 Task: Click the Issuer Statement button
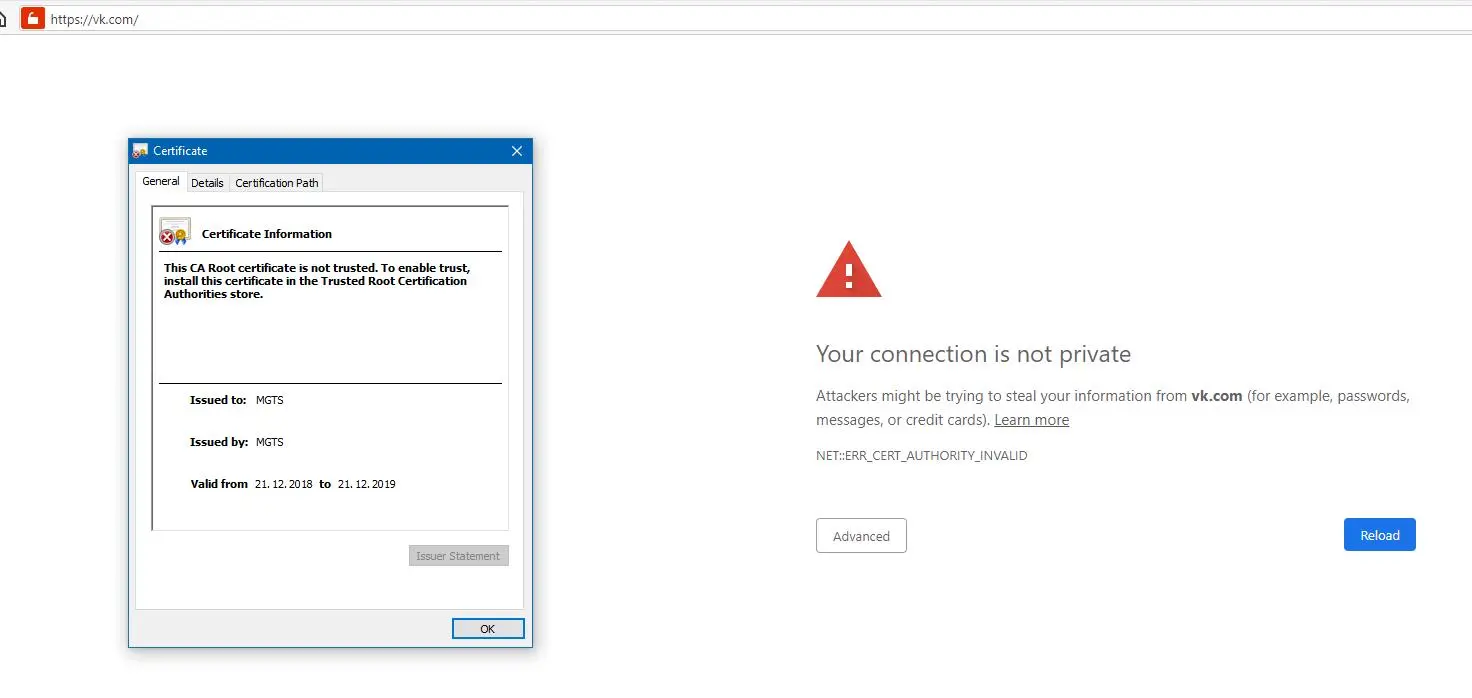[x=459, y=556]
